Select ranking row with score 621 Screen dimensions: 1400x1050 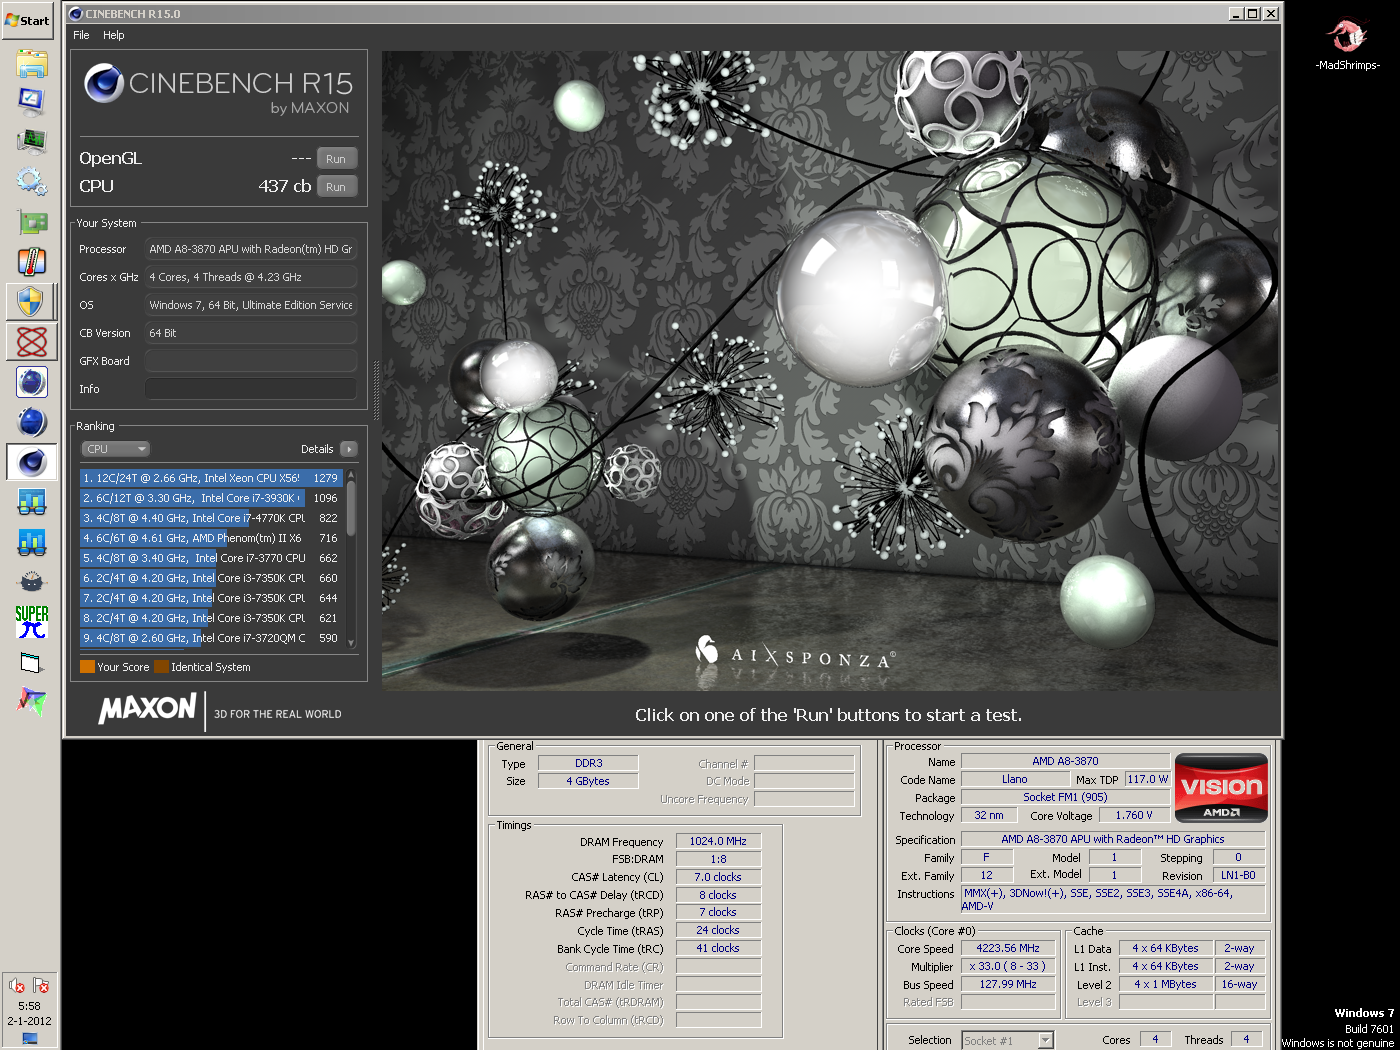pos(212,618)
